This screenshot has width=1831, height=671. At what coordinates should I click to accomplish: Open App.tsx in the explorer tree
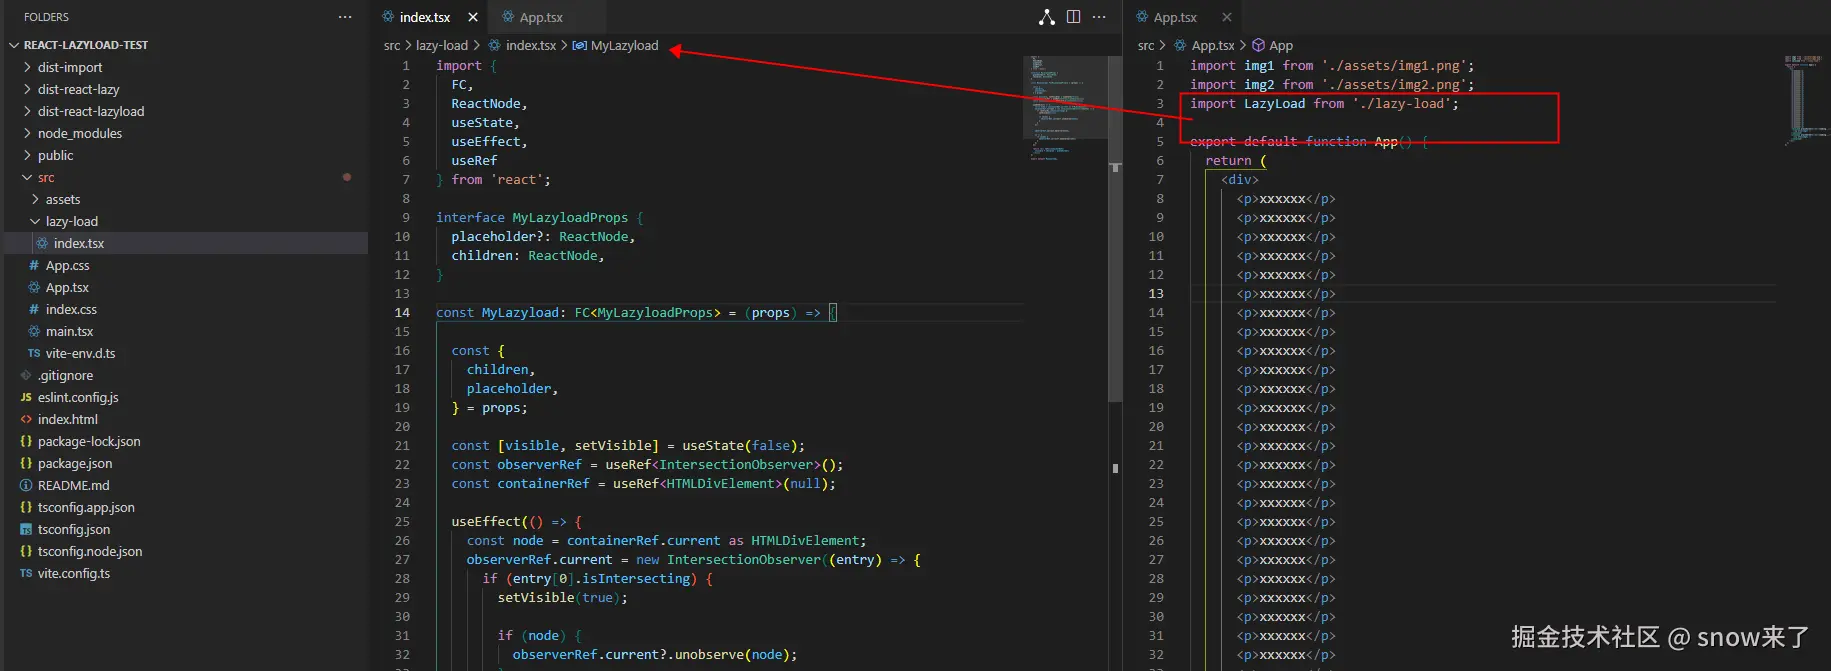[x=67, y=287]
